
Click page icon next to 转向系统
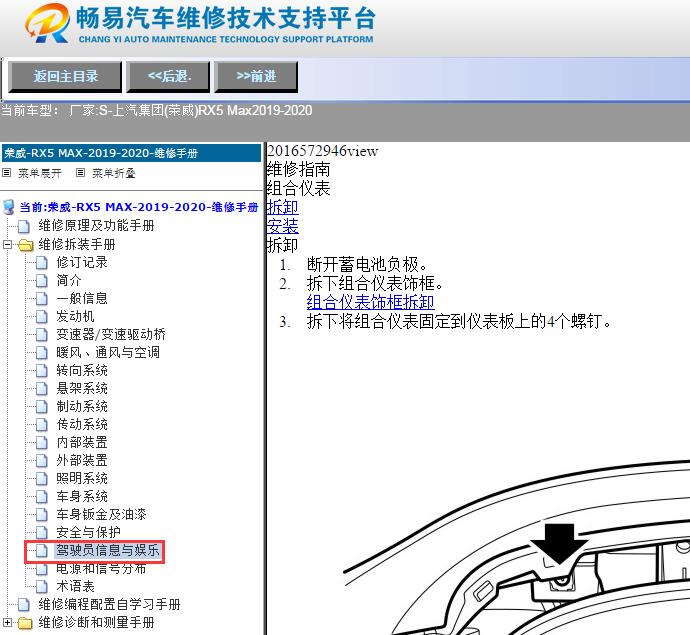[x=42, y=371]
